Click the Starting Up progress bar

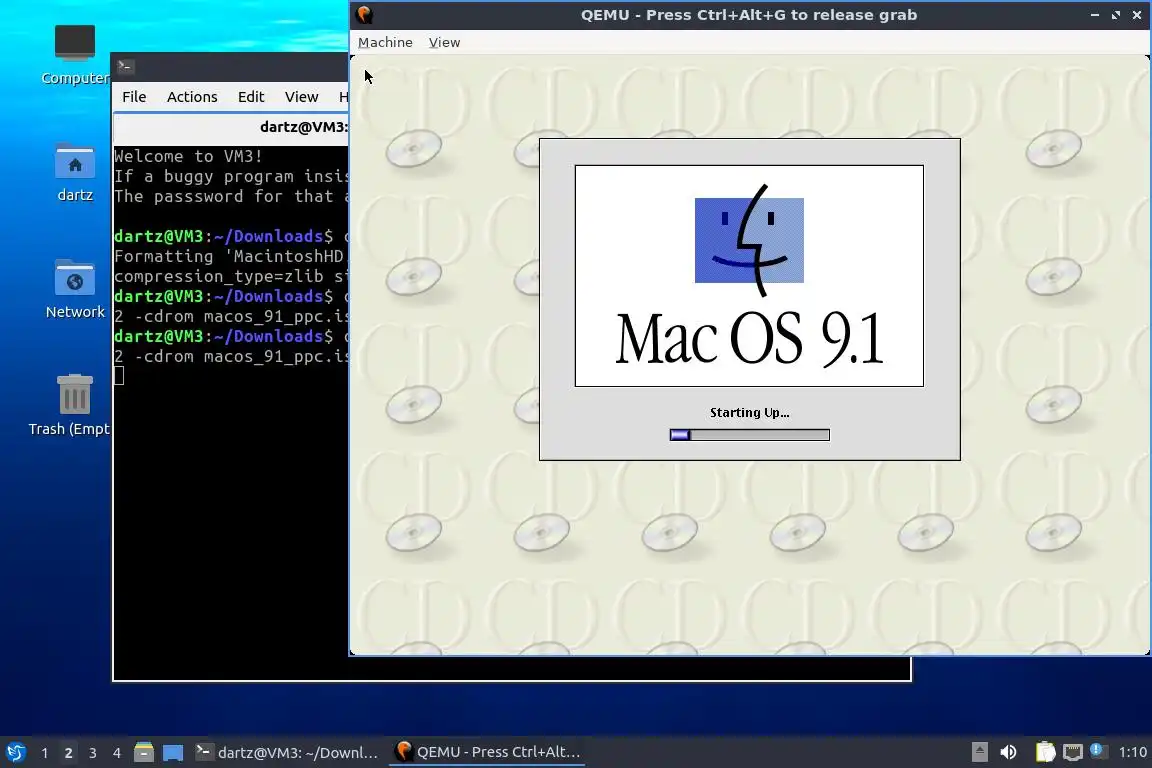coord(749,435)
